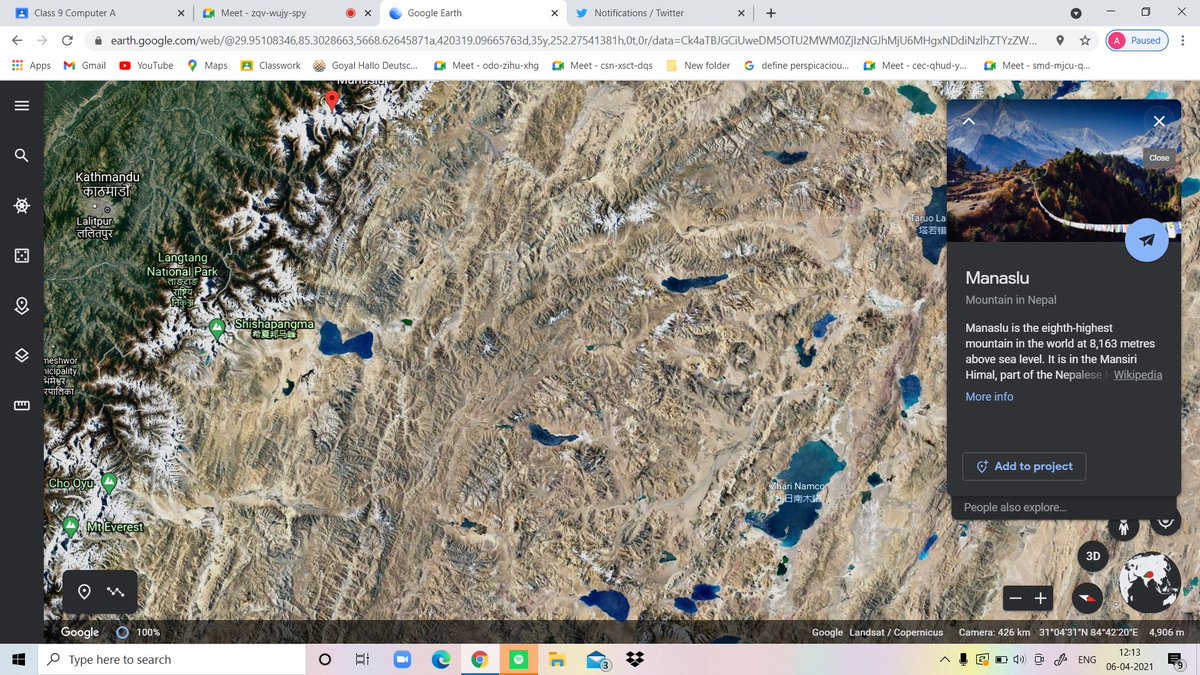Viewport: 1200px width, 675px height.
Task: Open the Dropbox taskbar icon
Action: coord(634,659)
